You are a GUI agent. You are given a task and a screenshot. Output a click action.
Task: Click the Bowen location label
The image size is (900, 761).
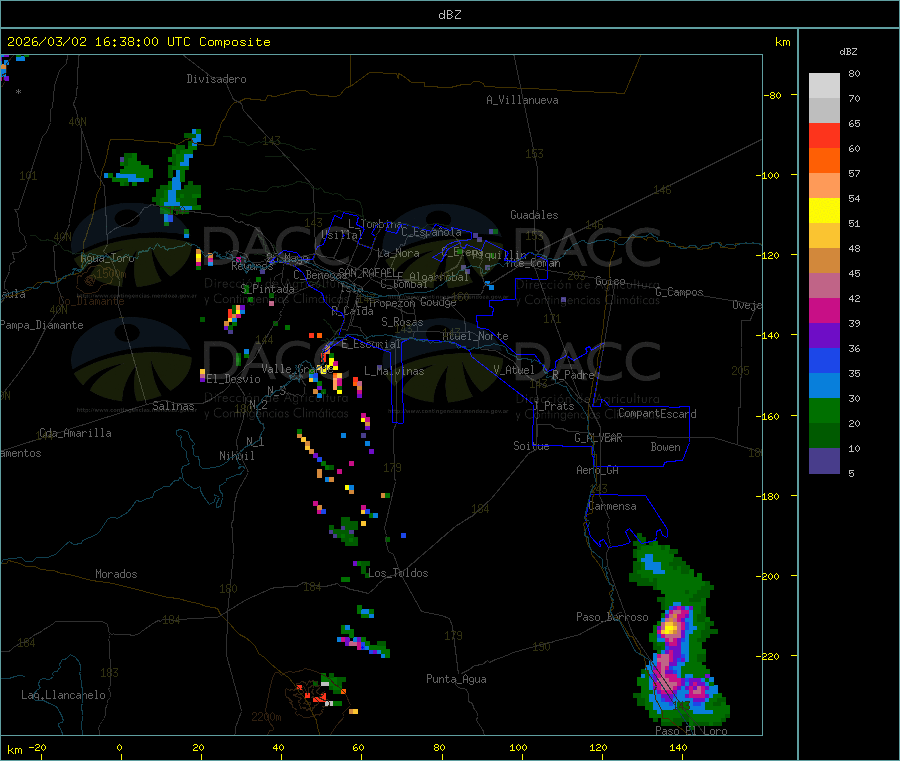[665, 447]
